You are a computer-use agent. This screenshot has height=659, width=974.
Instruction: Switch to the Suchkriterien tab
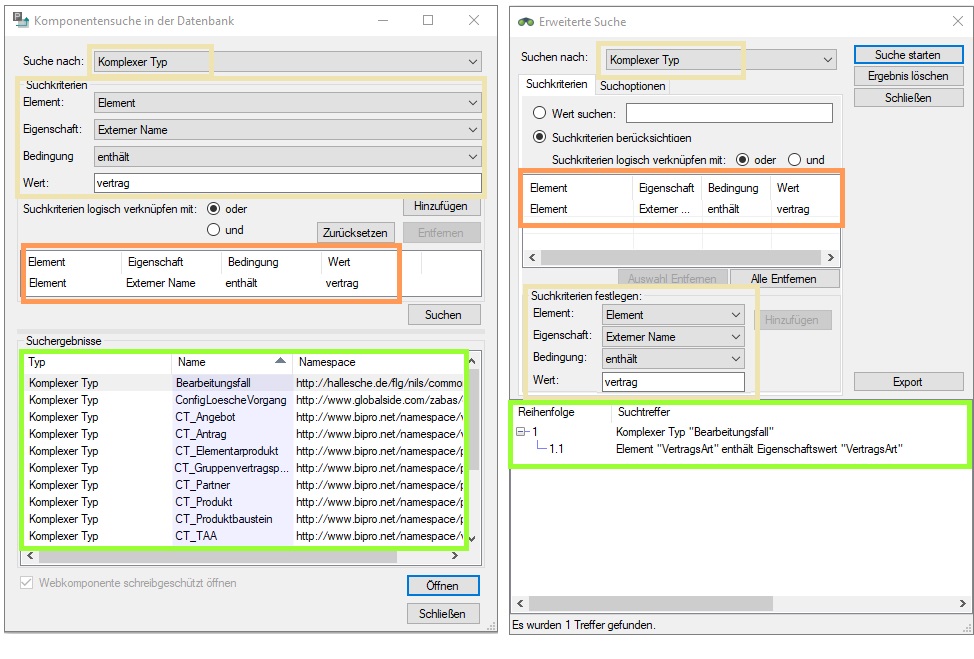(x=556, y=85)
